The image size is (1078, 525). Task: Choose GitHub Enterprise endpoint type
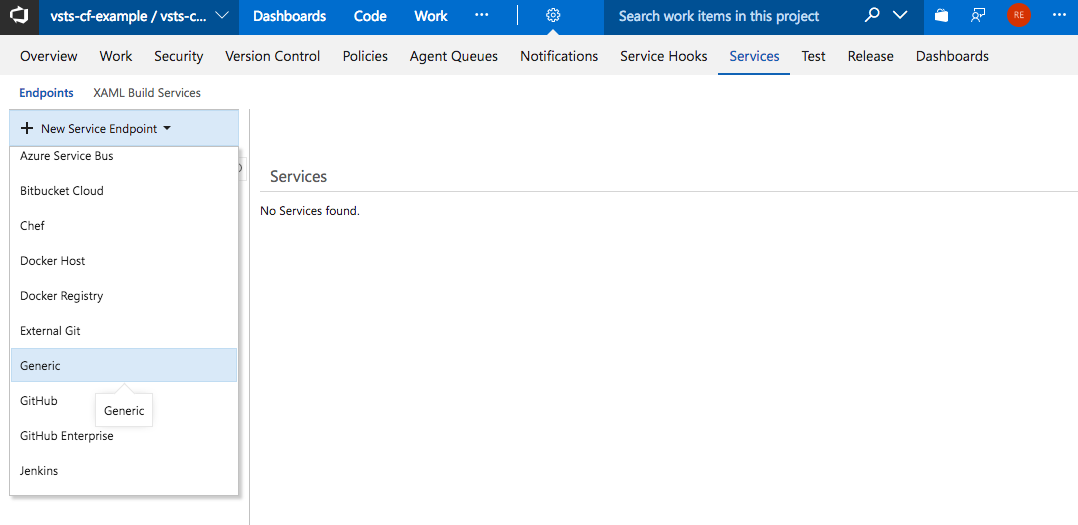coord(67,436)
